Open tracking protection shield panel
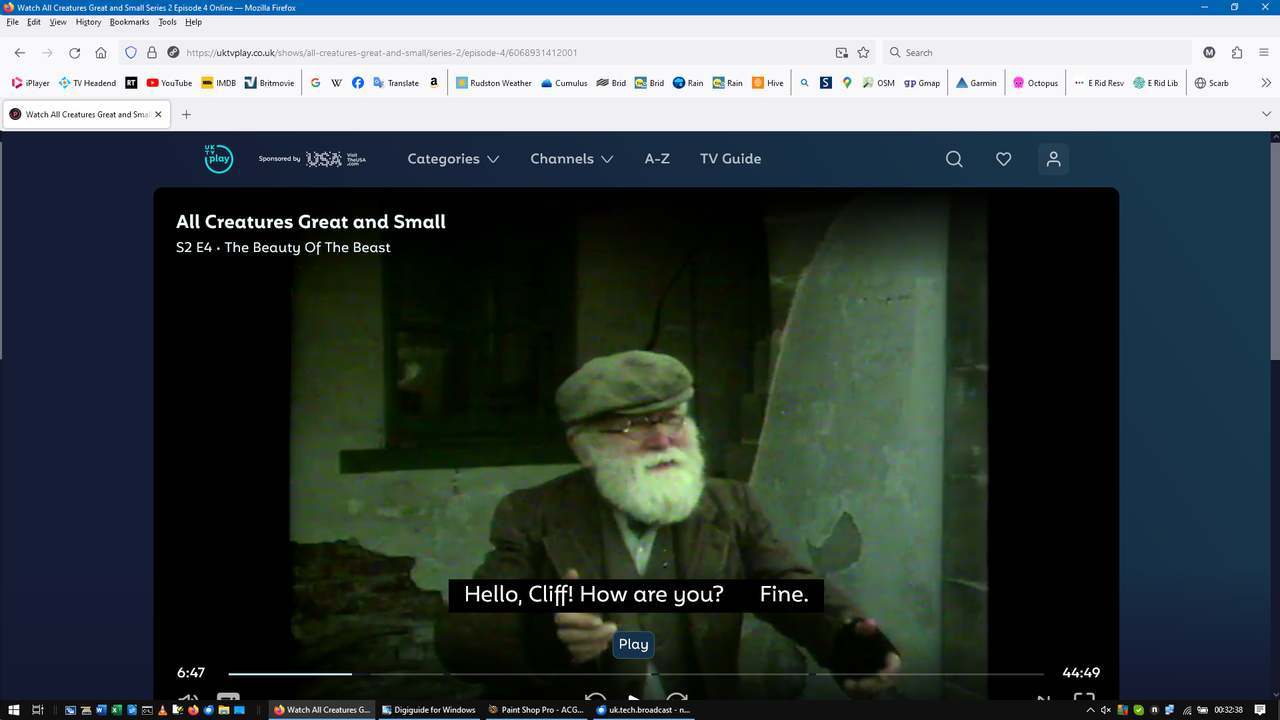Viewport: 1280px width, 720px height. coord(130,53)
